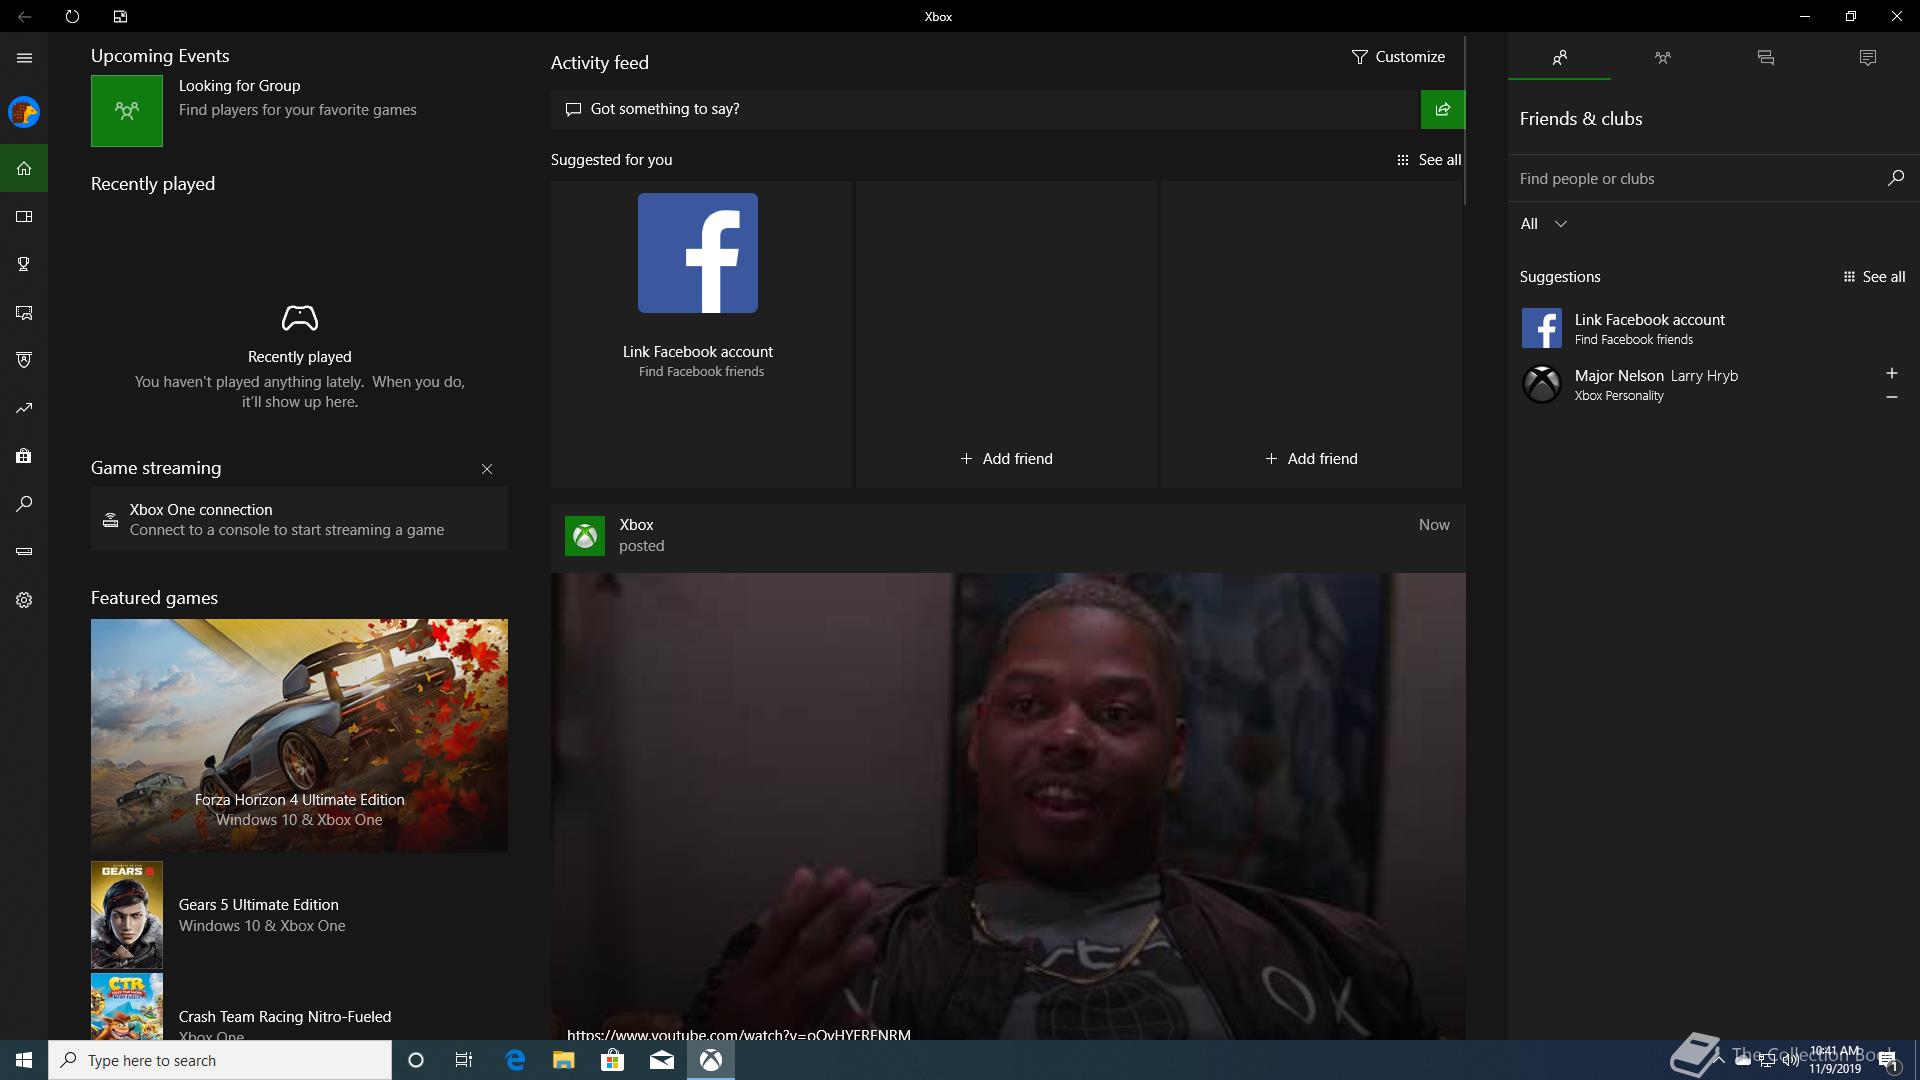
Task: Open the hamburger menu in the sidebar
Action: point(24,58)
